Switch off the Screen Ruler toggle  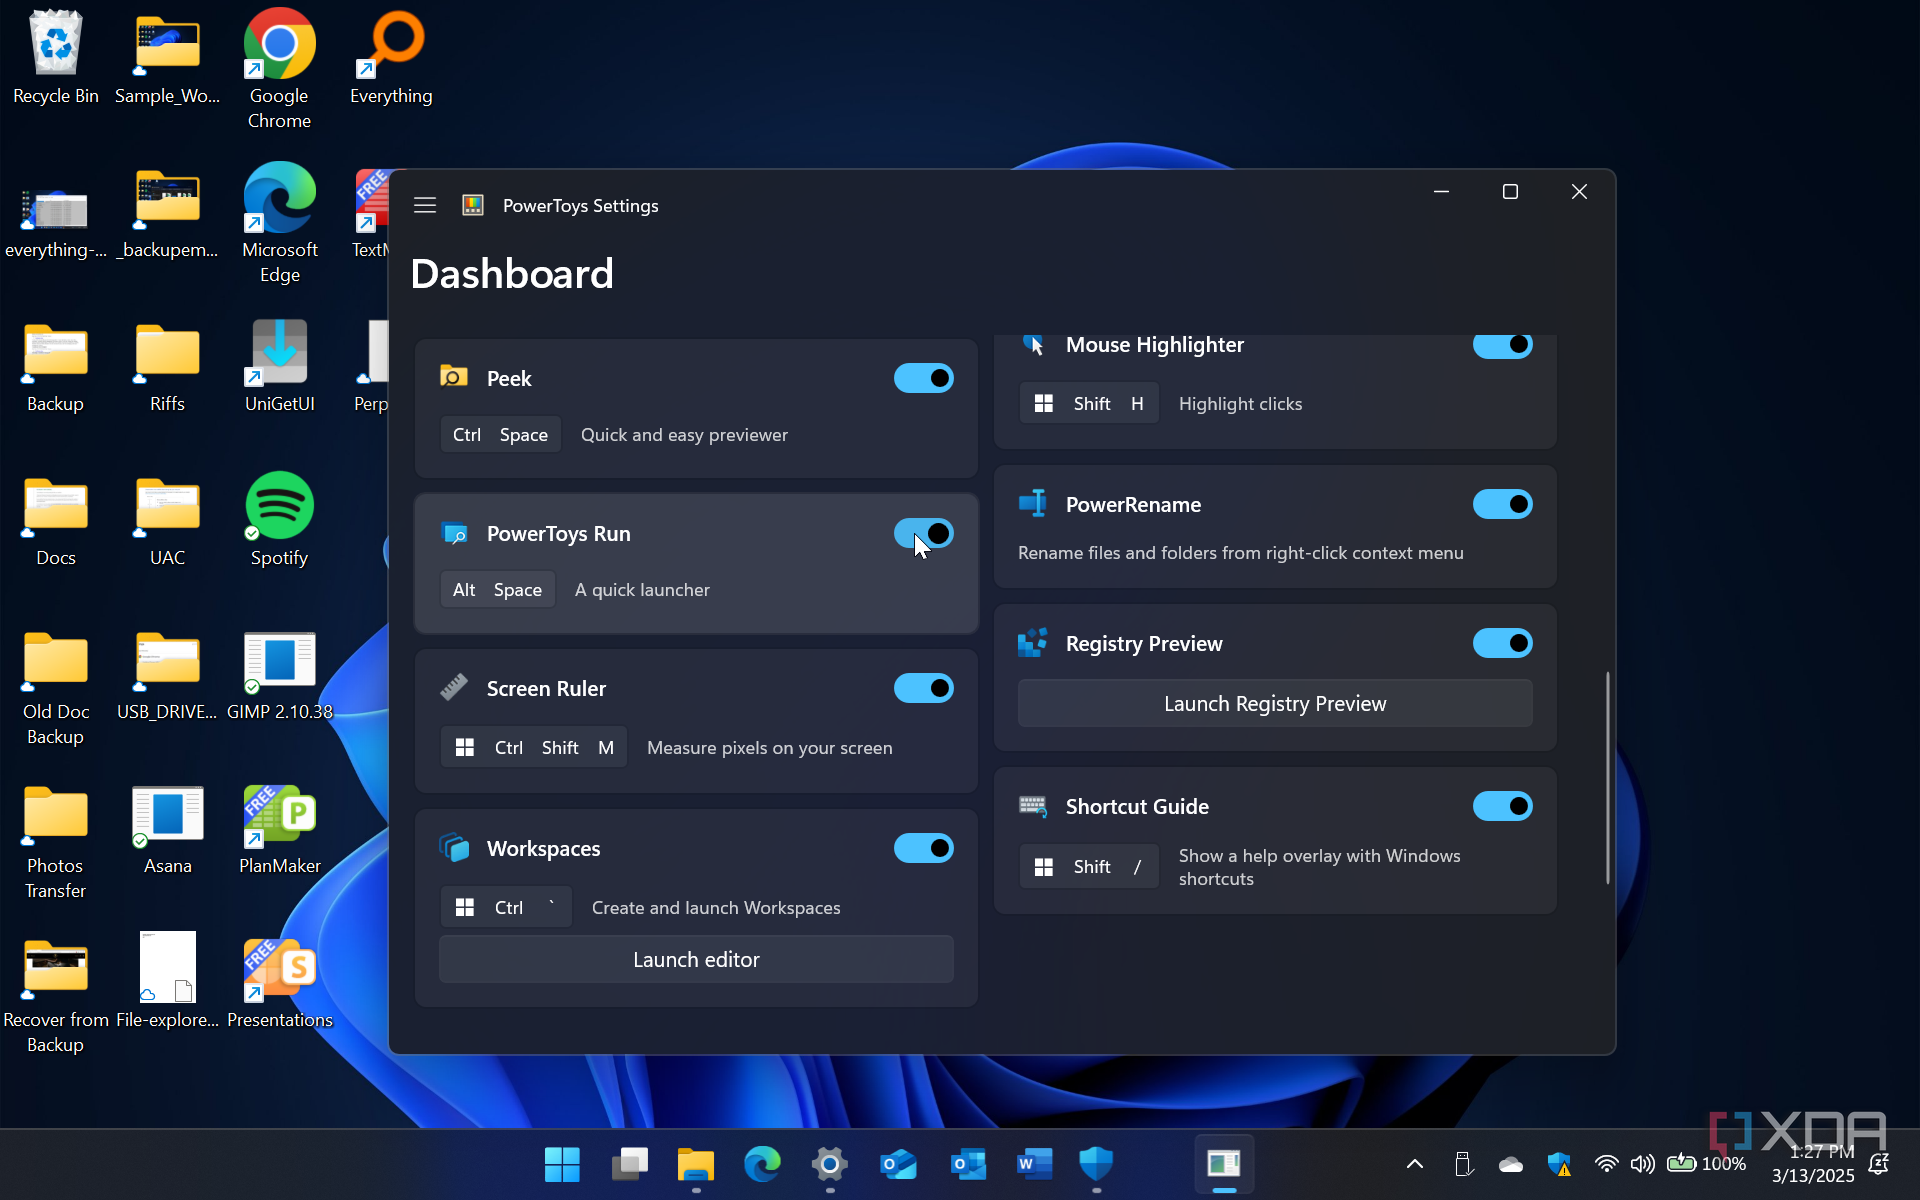923,688
